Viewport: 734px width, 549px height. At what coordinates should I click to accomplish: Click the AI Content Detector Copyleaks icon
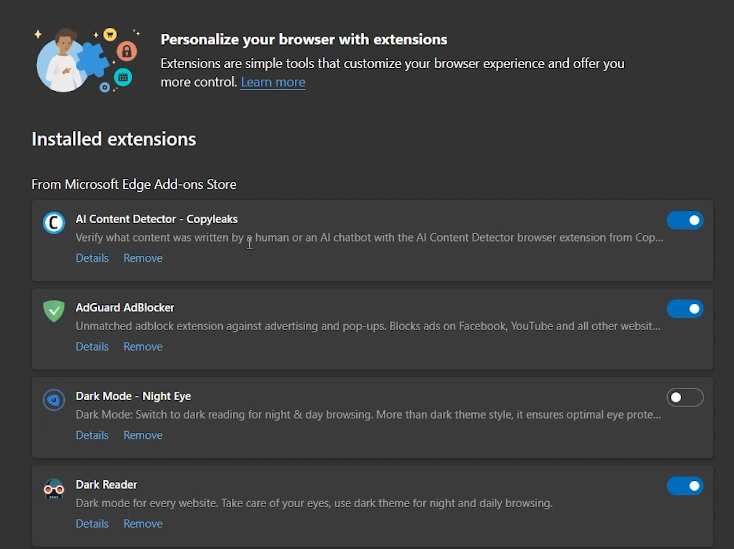[x=54, y=223]
